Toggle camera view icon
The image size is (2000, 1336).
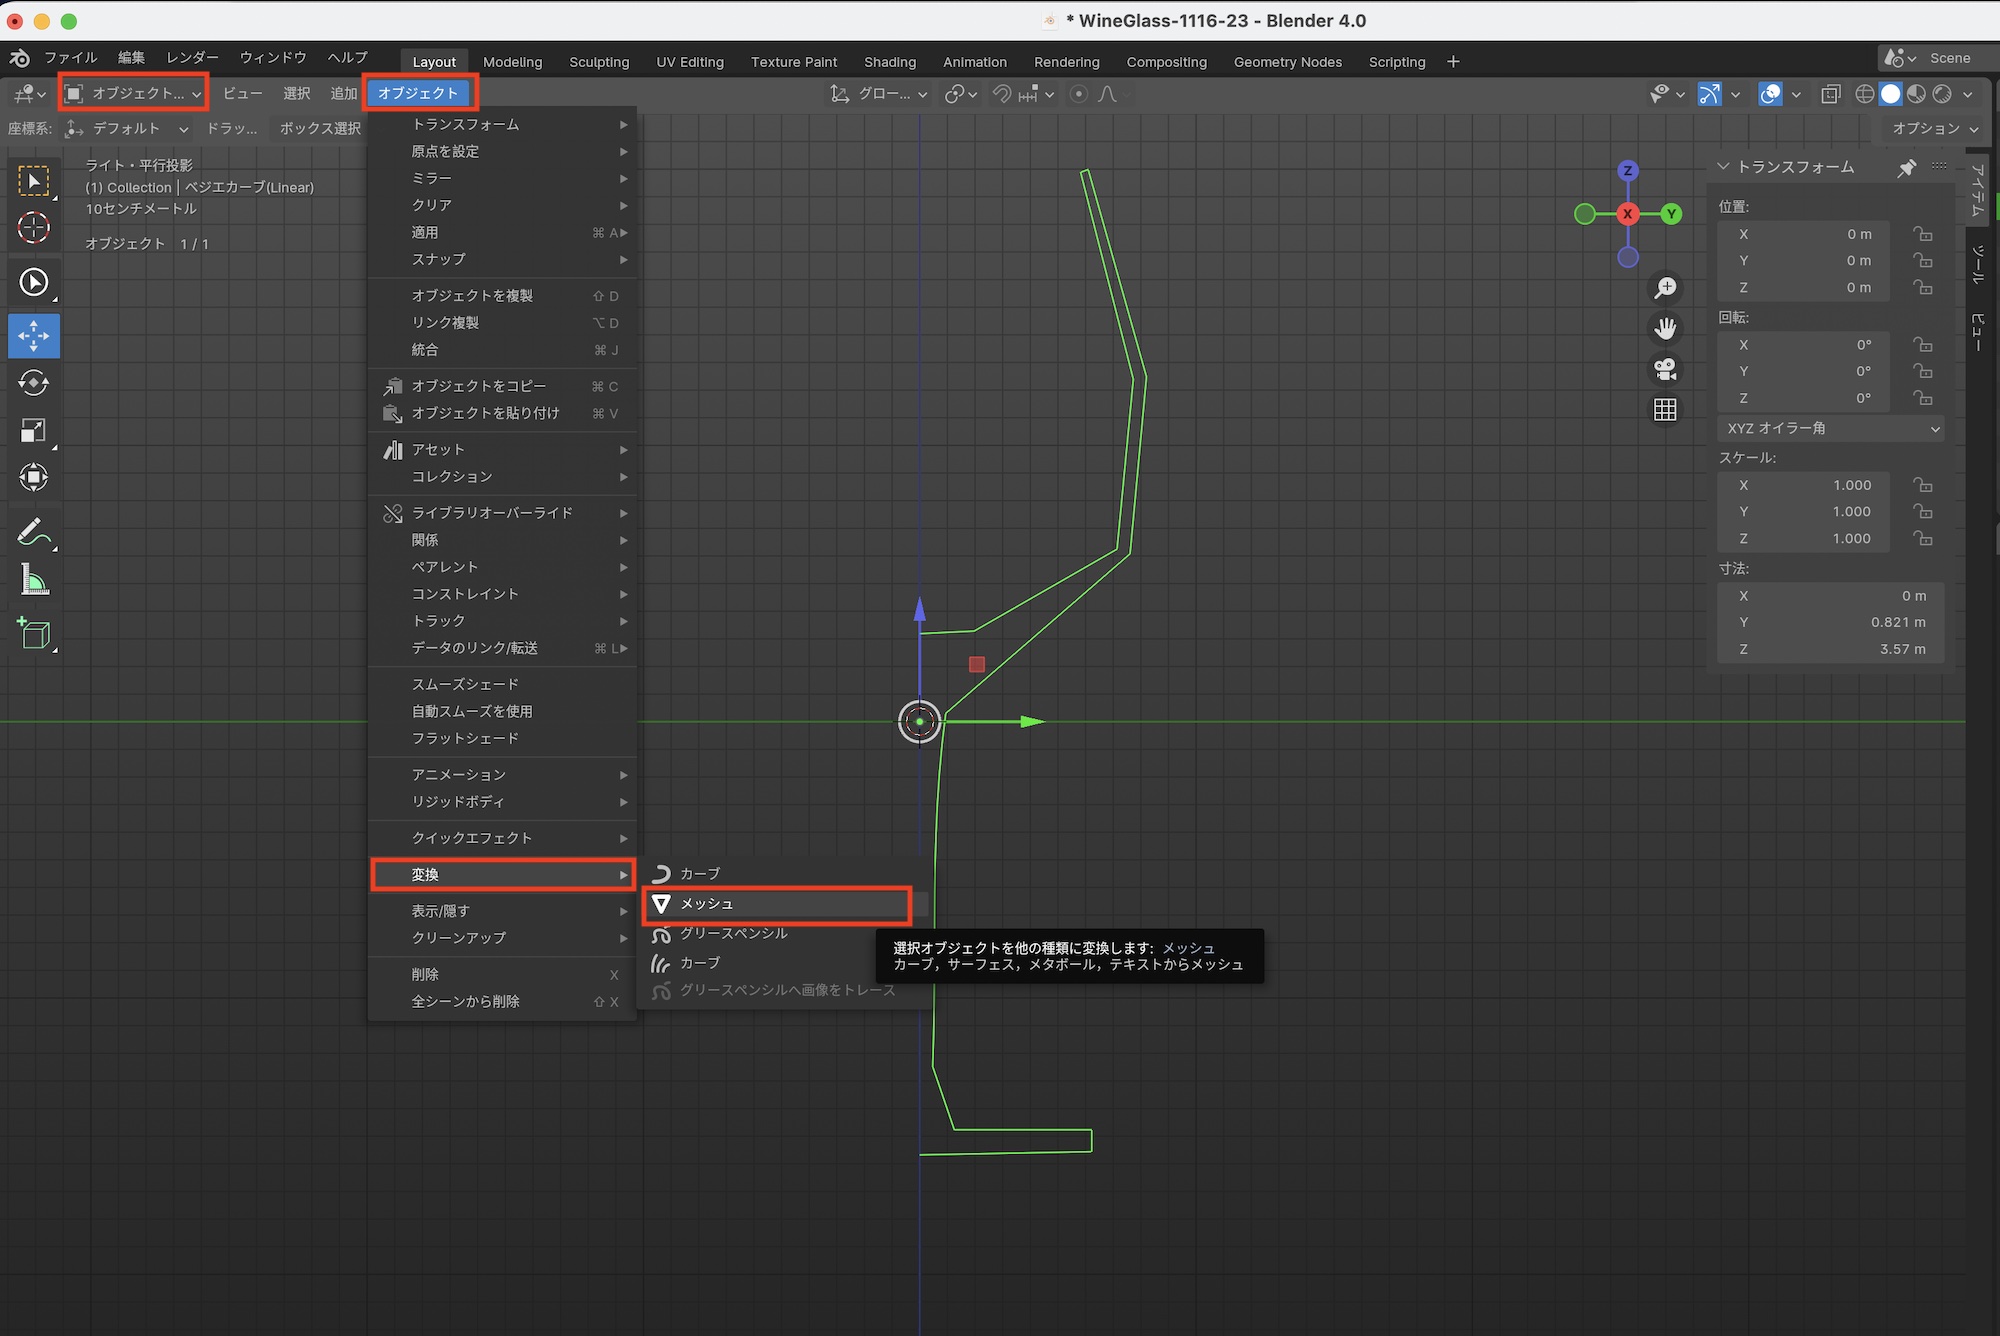[1665, 369]
